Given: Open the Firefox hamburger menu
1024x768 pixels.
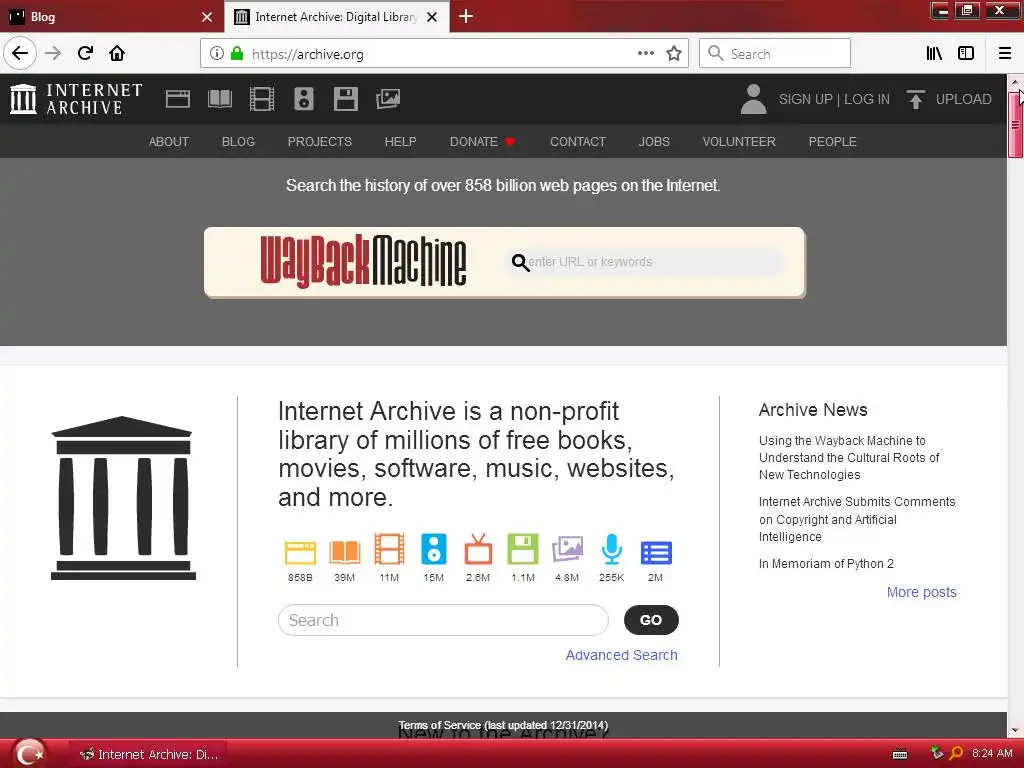Looking at the screenshot, I should click(x=1005, y=54).
